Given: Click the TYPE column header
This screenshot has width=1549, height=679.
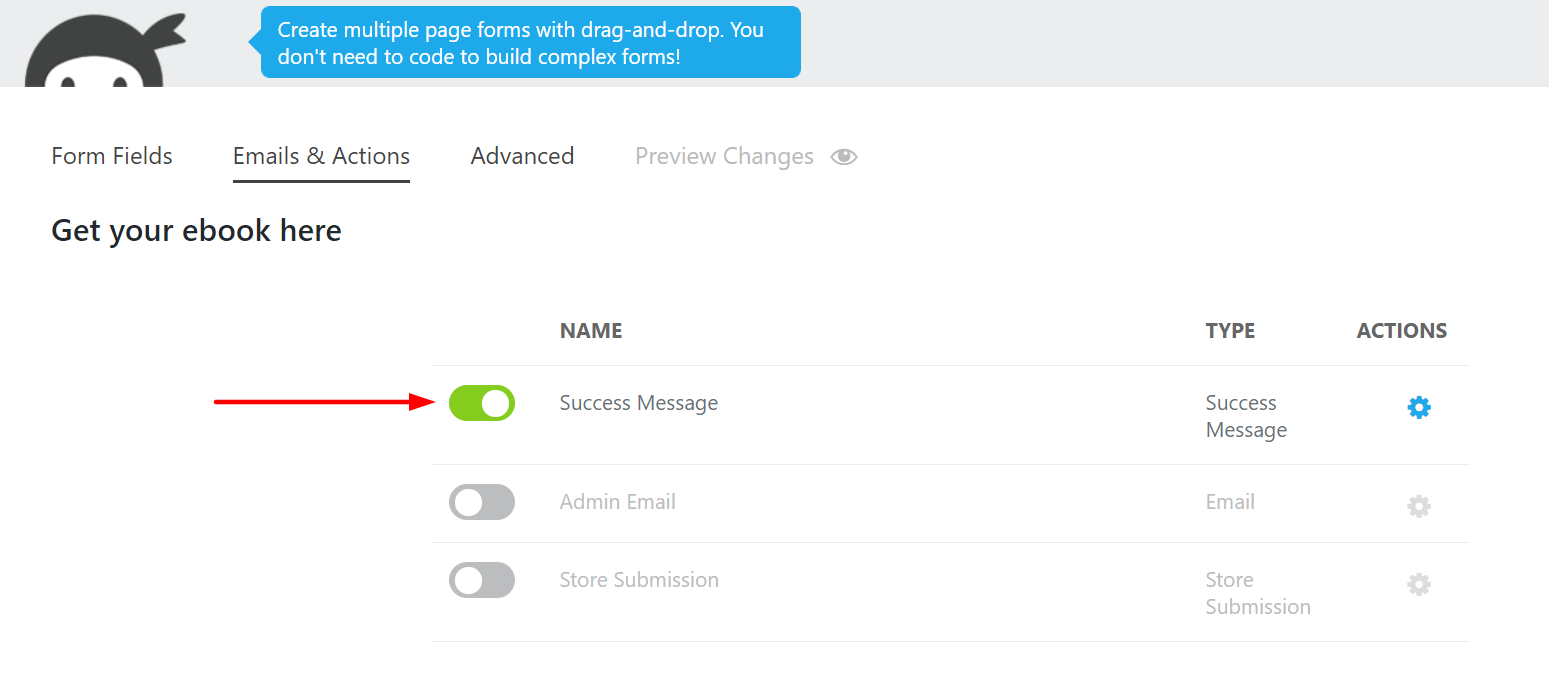Looking at the screenshot, I should [1230, 331].
